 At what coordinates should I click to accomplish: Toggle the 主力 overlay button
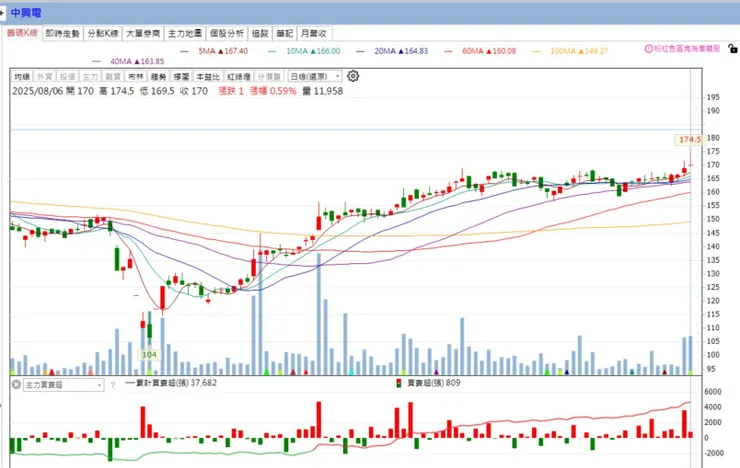click(90, 76)
